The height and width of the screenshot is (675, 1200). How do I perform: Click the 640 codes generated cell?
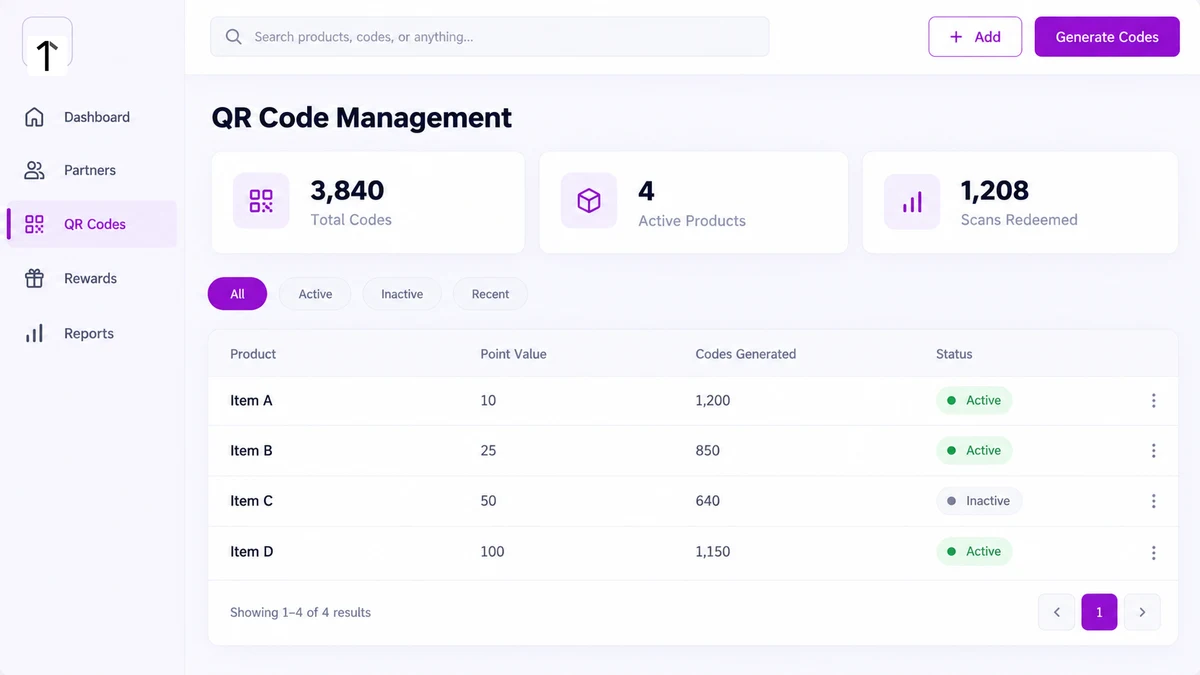(x=707, y=501)
